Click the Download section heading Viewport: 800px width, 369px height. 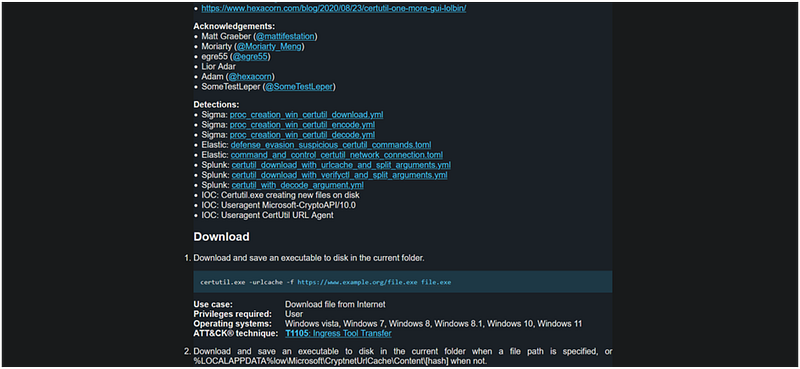tap(221, 237)
